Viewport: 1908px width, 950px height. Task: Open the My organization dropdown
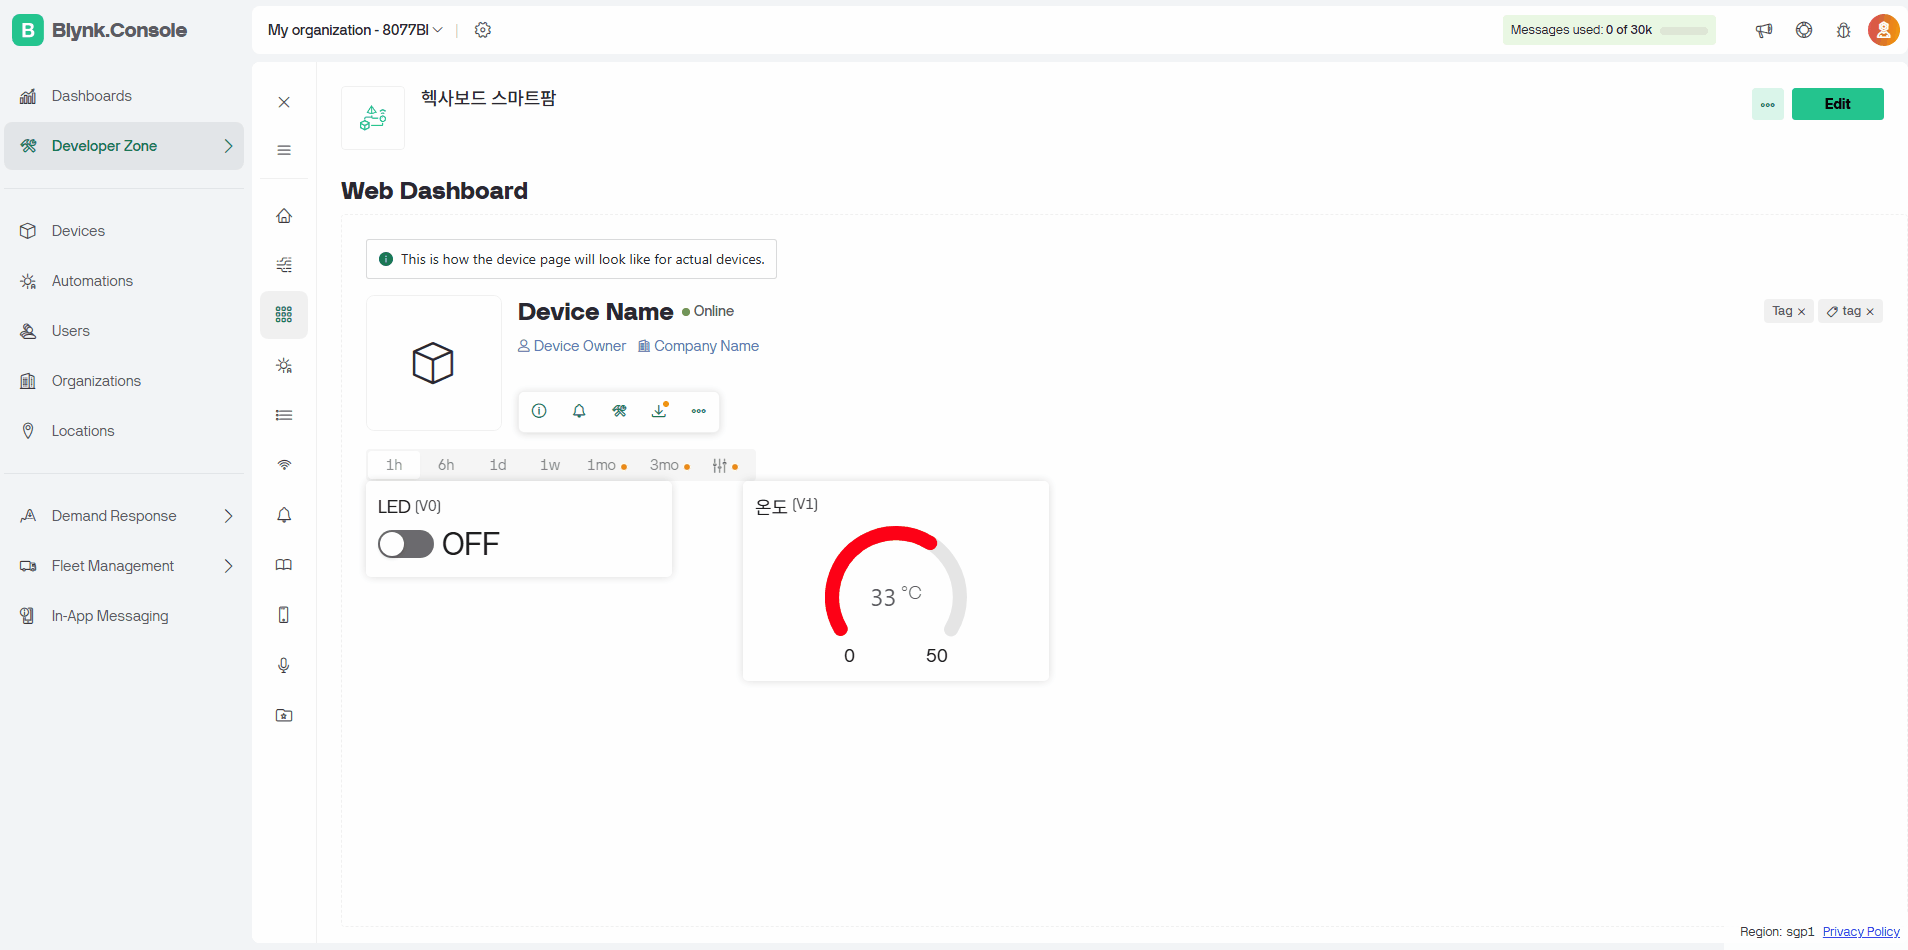pyautogui.click(x=355, y=30)
